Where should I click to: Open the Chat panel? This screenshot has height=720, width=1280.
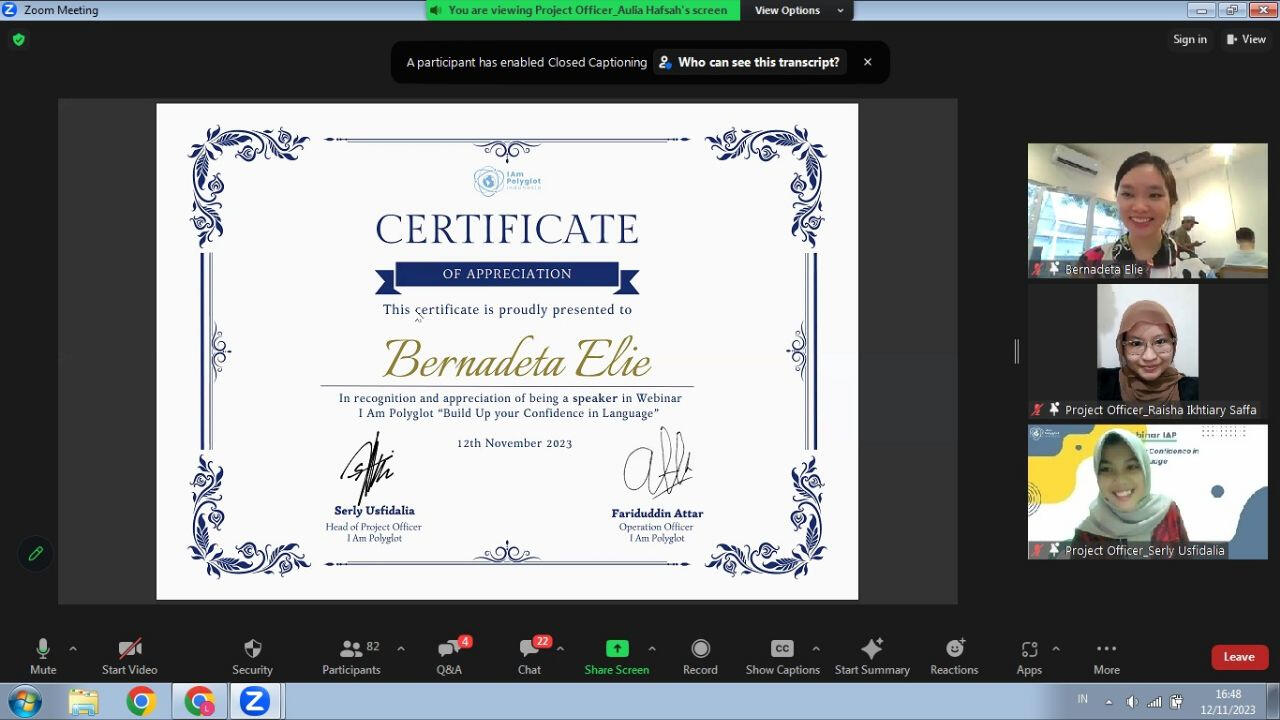(x=529, y=656)
